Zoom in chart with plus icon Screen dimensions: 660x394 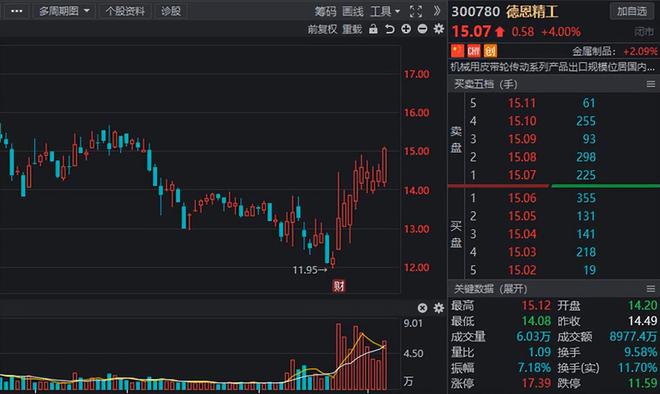click(406, 29)
